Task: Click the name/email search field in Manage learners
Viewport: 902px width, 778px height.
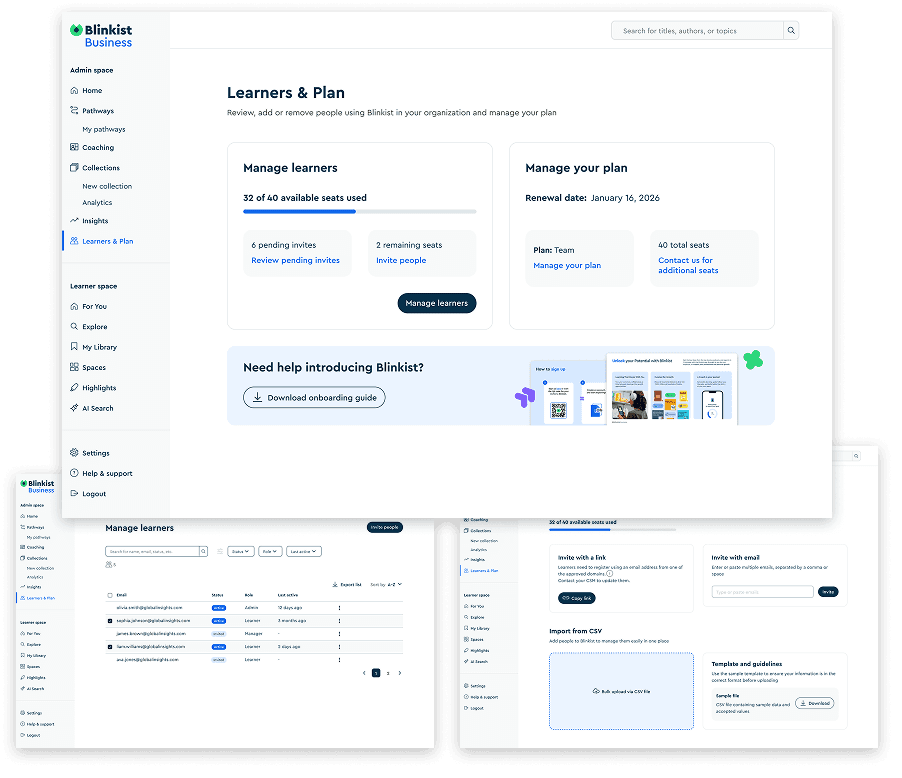Action: tap(152, 551)
